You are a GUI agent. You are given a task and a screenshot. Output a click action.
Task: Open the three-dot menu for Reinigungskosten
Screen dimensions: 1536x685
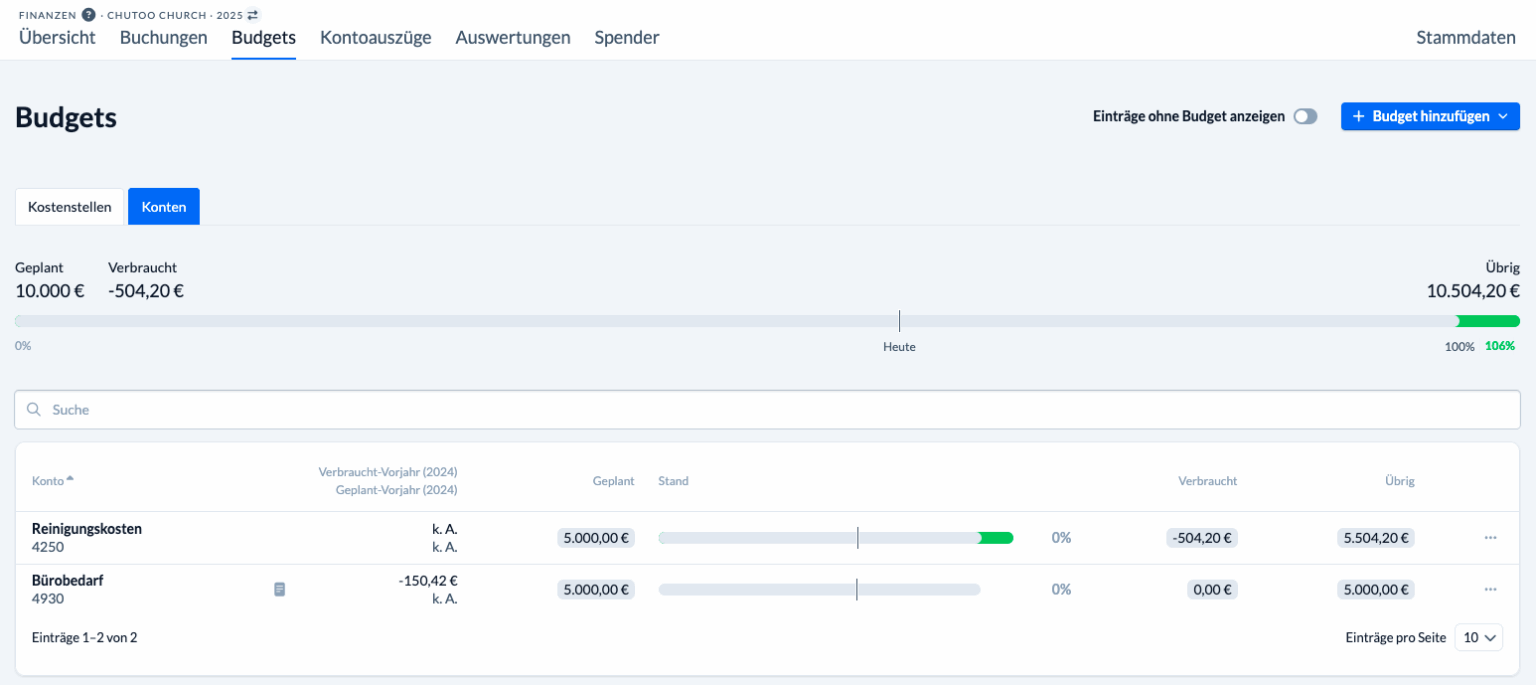coord(1490,538)
